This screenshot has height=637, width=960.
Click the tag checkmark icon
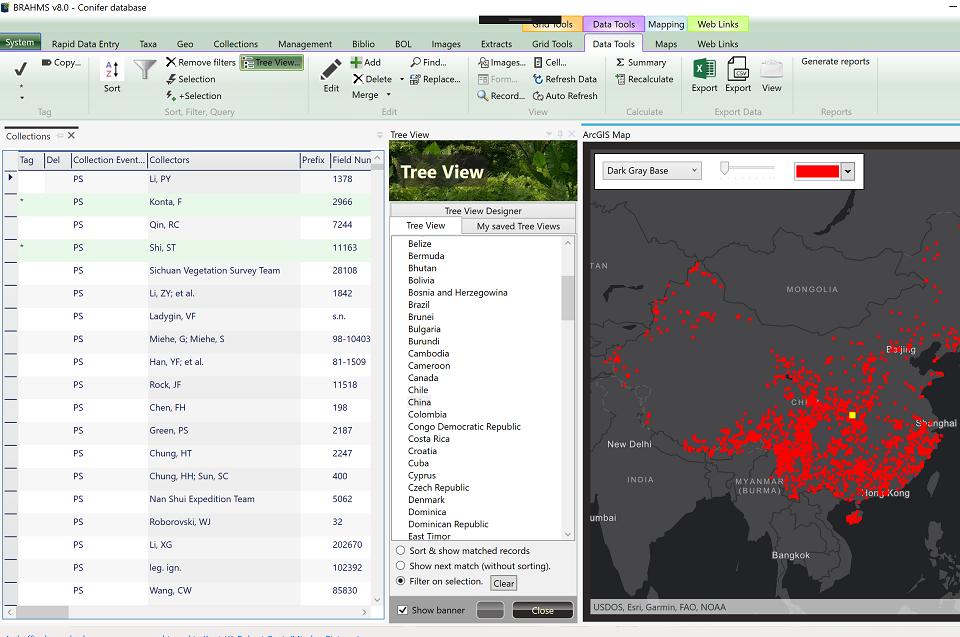(20, 69)
